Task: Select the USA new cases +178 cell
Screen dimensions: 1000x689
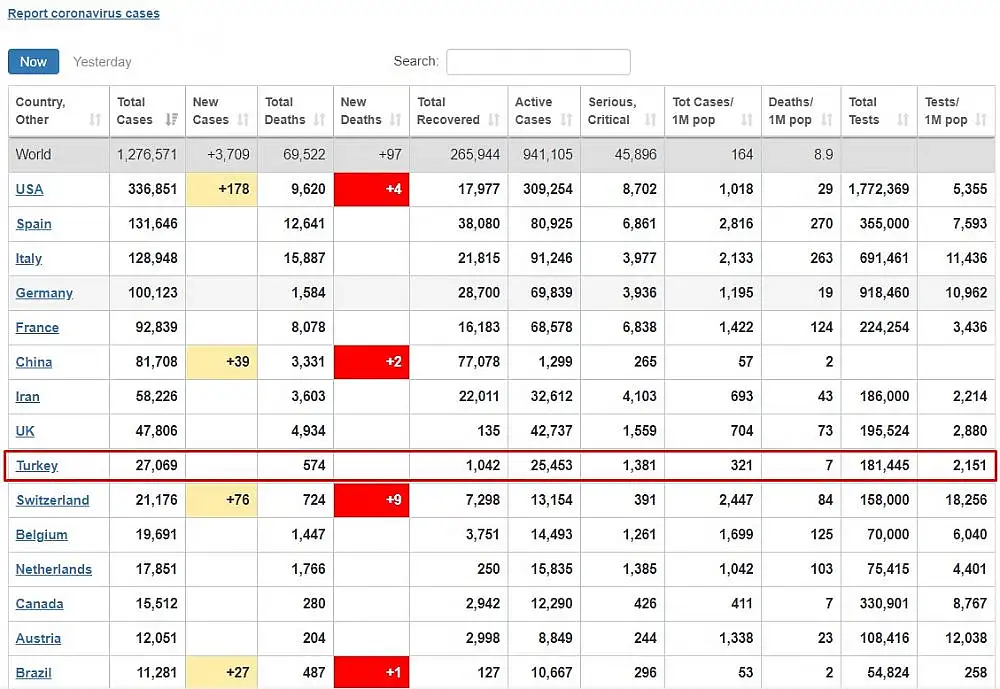Action: (x=221, y=189)
